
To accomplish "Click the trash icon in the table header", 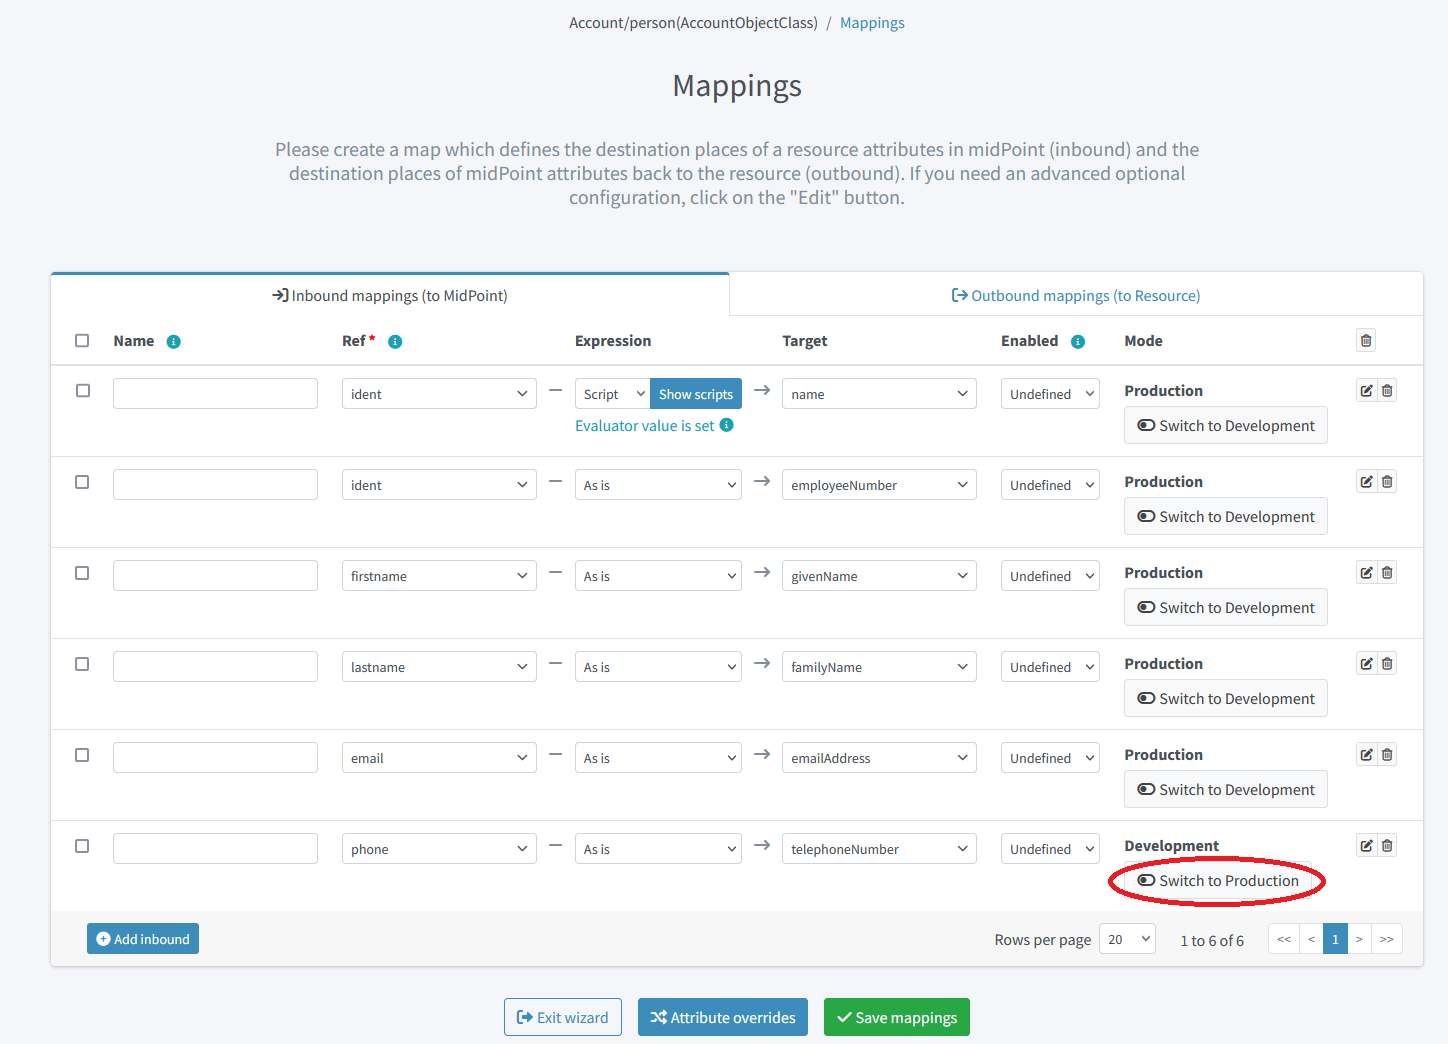I will coord(1366,340).
